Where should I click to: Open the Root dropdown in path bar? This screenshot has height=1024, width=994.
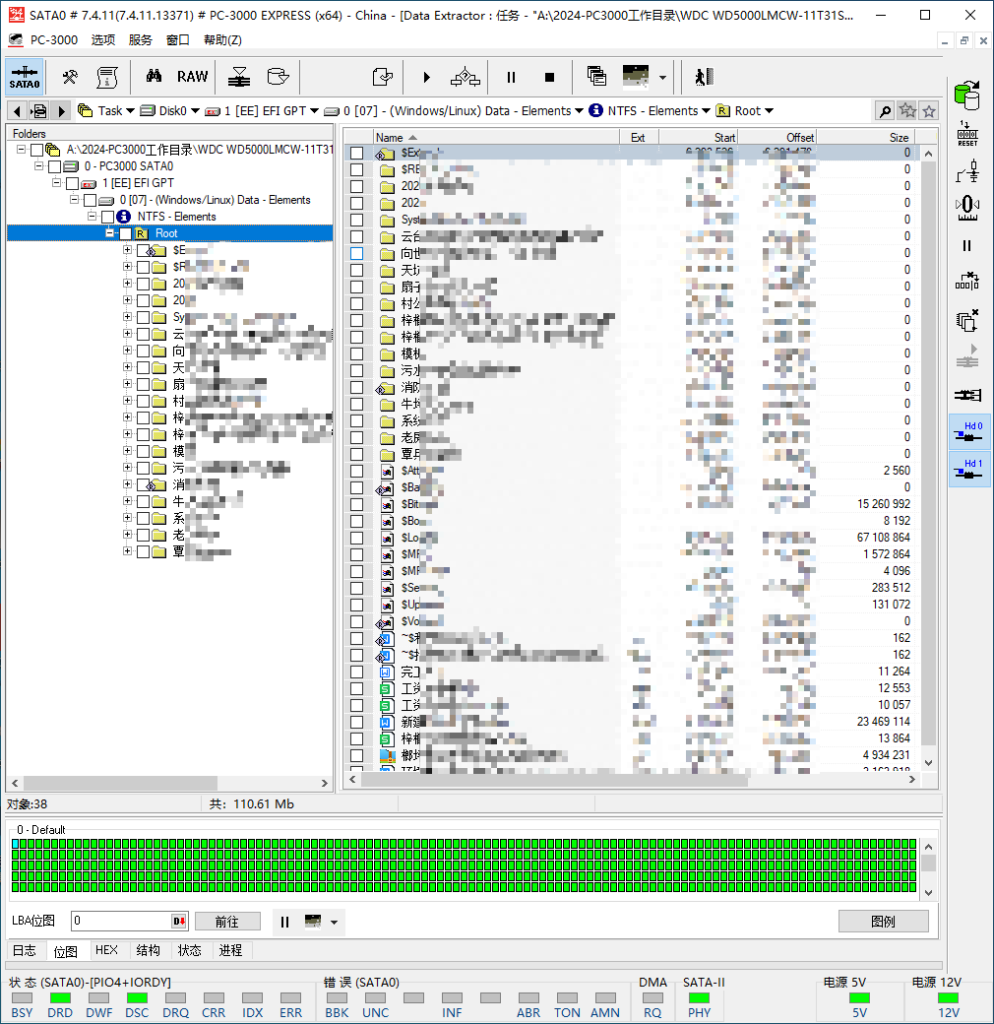pyautogui.click(x=769, y=111)
